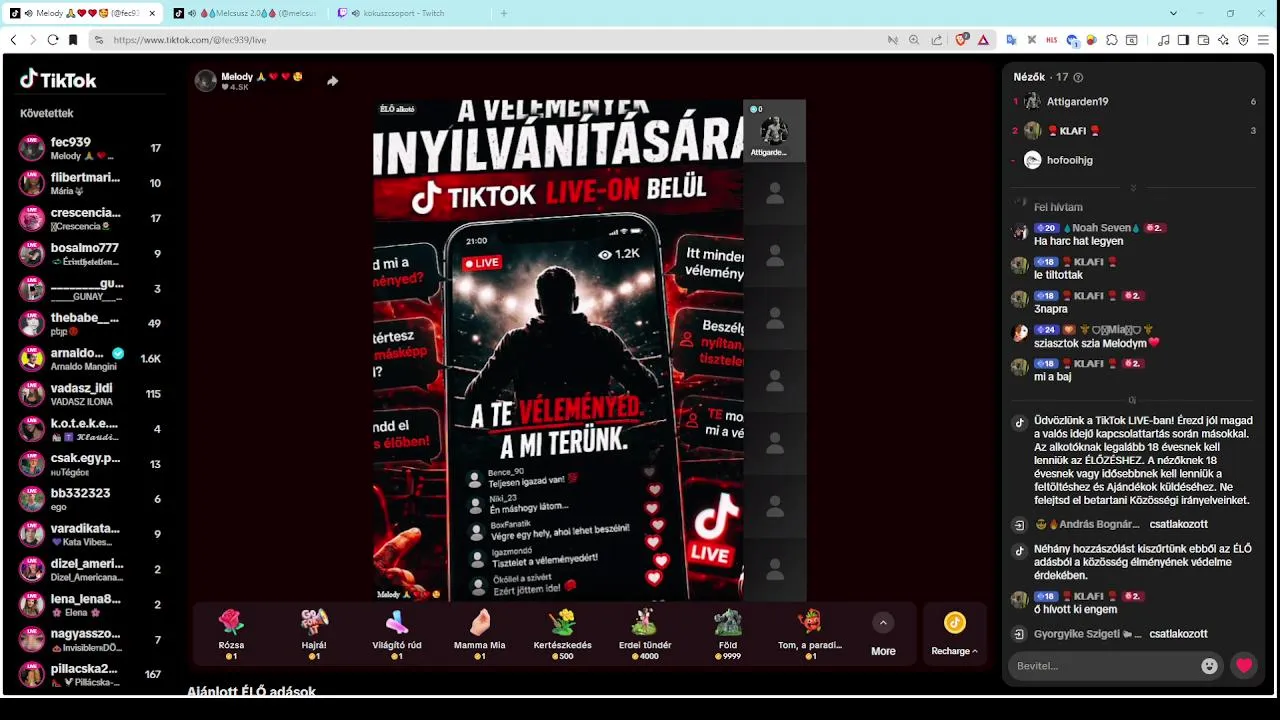Open flibertmari... live channel

coord(91,183)
